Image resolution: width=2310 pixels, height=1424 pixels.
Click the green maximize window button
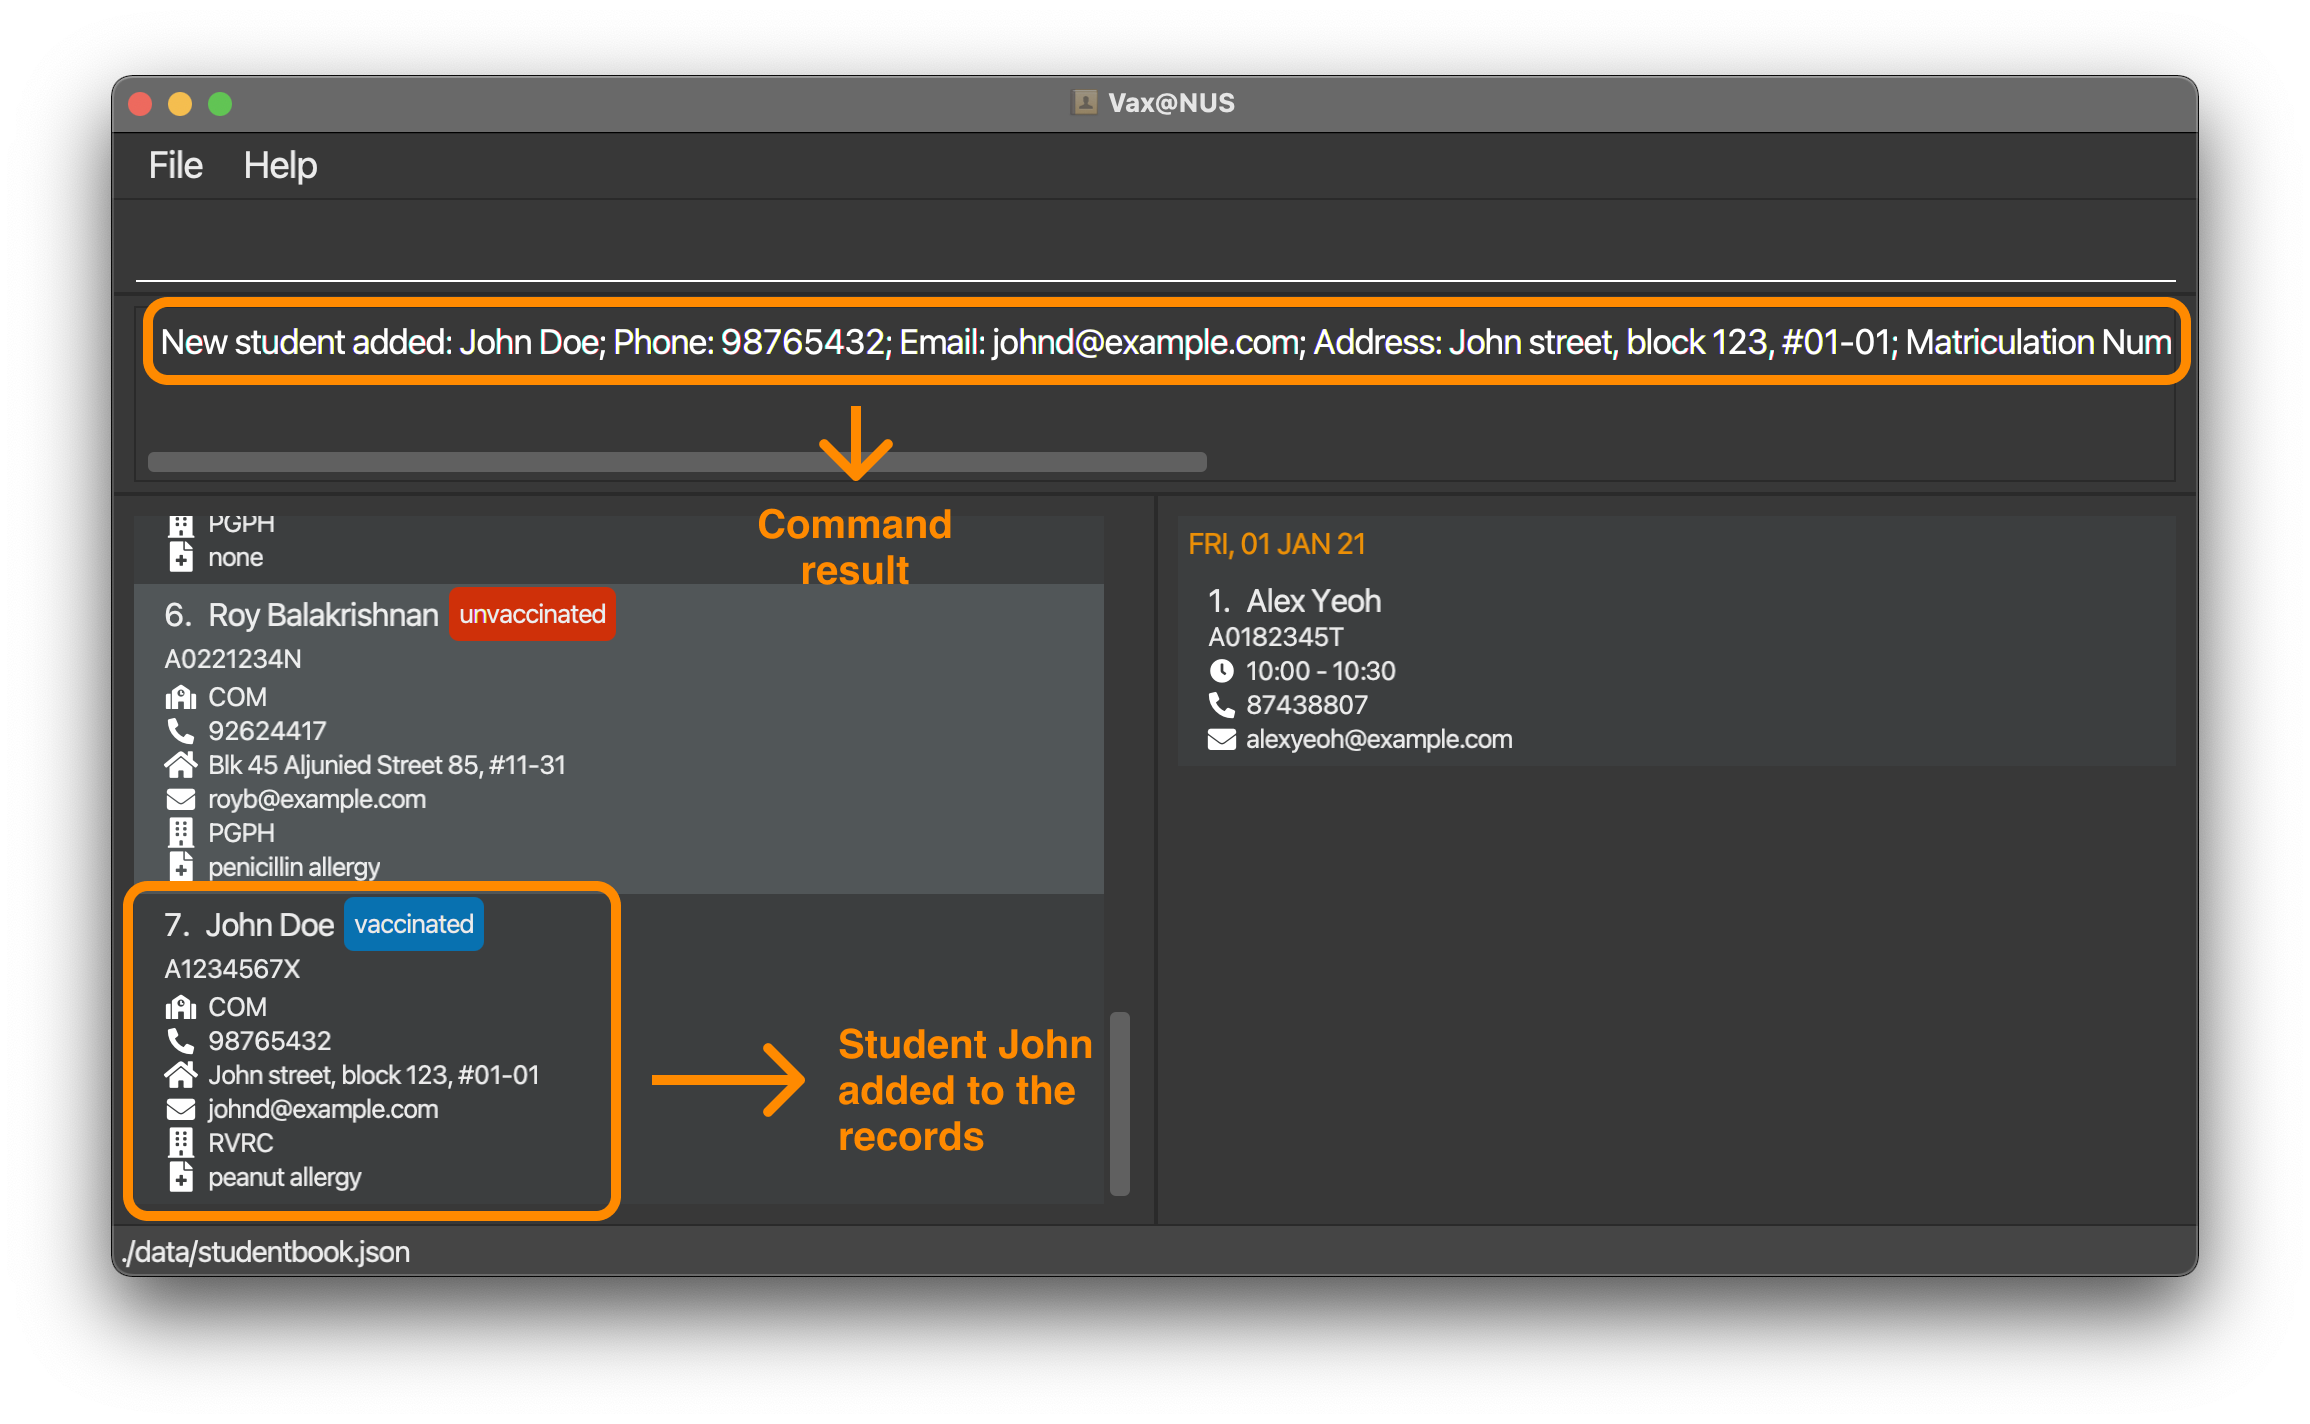(x=220, y=104)
